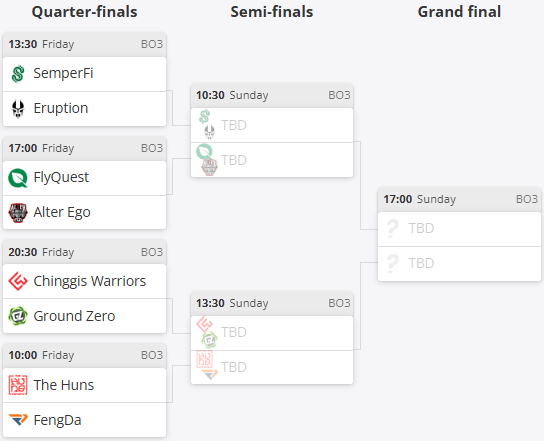The image size is (544, 441).
Task: Open Chinggis Warriors team page
Action: tap(90, 281)
